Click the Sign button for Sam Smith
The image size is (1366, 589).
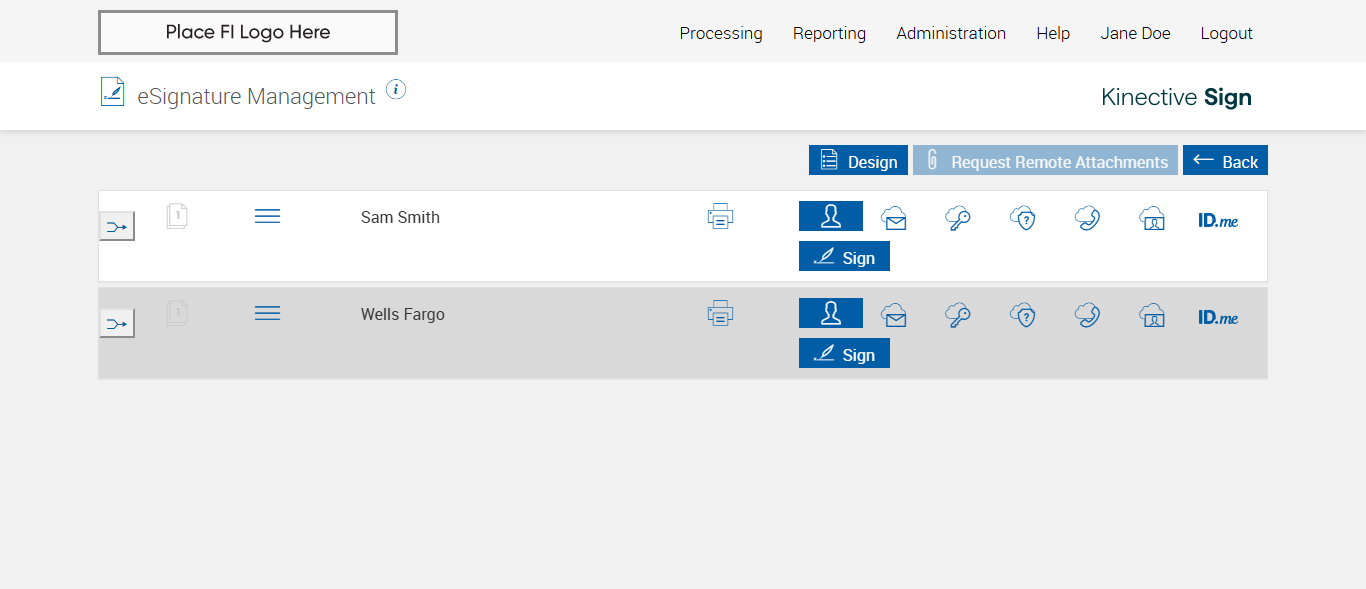pyautogui.click(x=844, y=257)
